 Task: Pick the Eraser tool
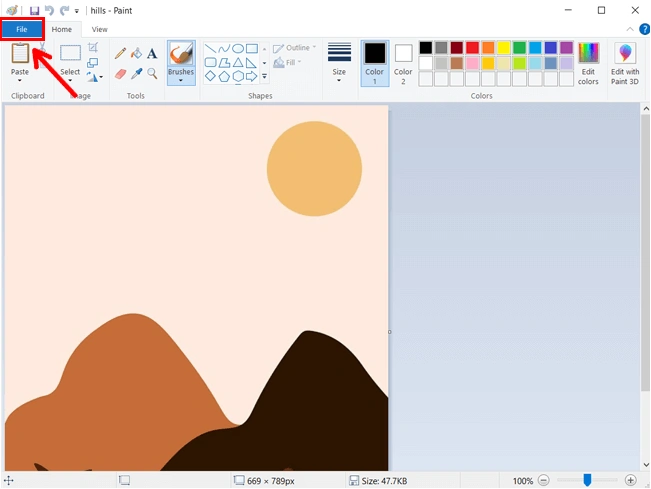(120, 73)
